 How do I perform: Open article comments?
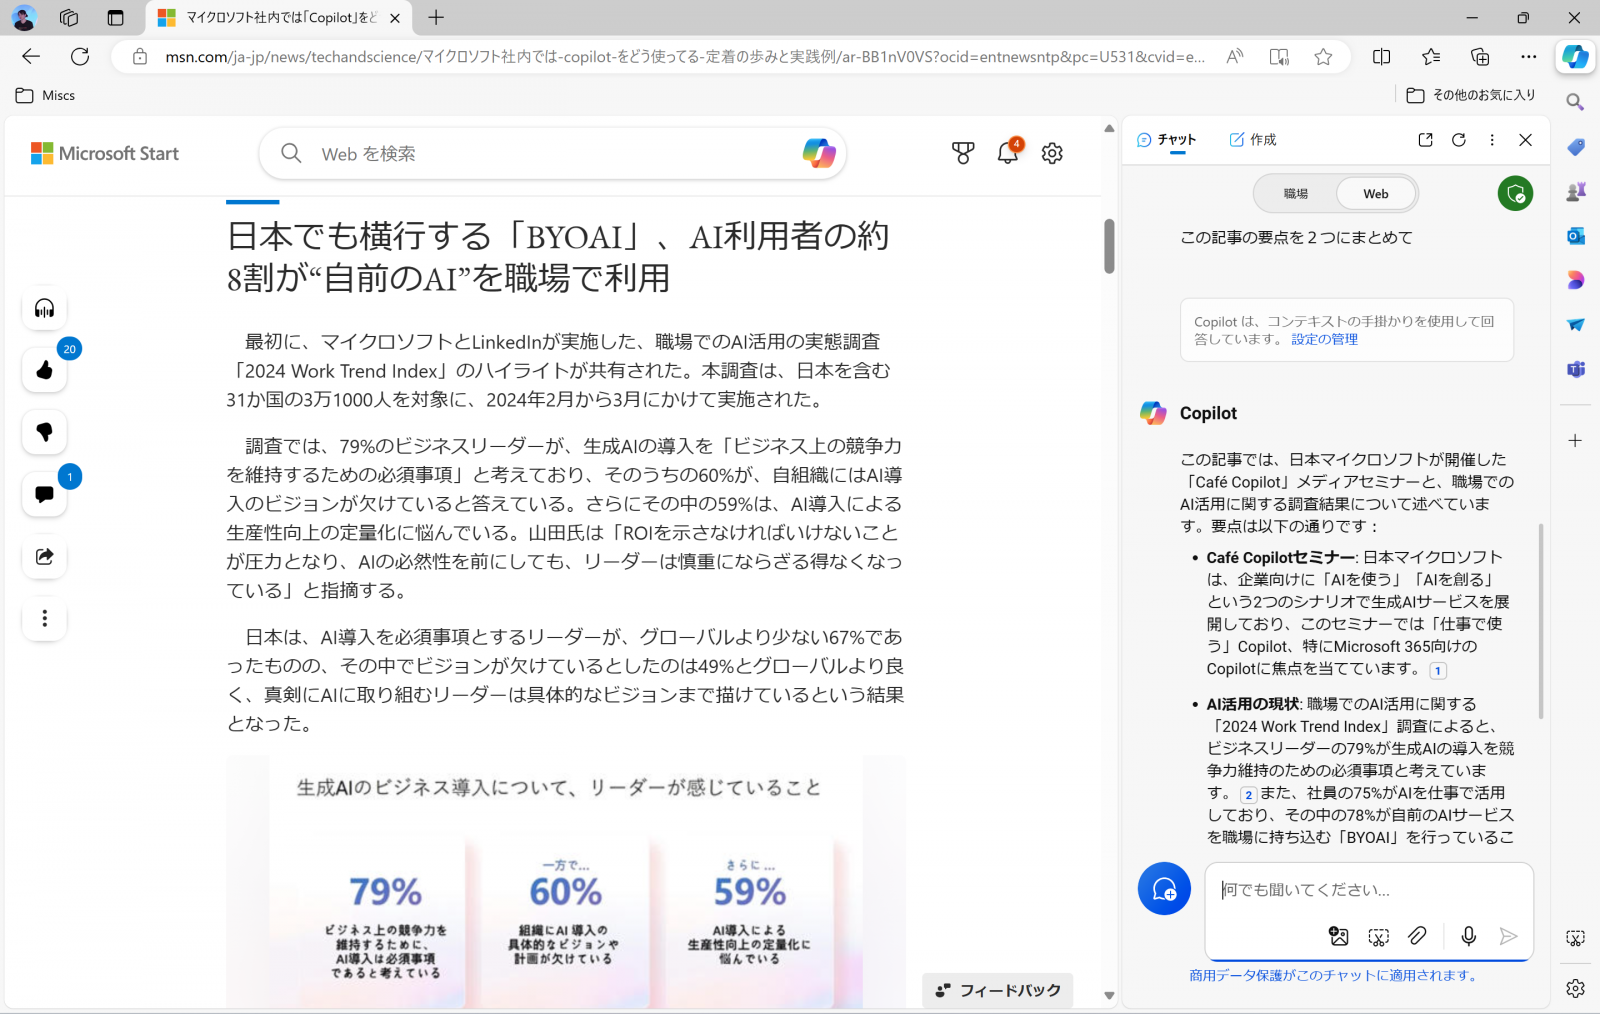tap(44, 494)
